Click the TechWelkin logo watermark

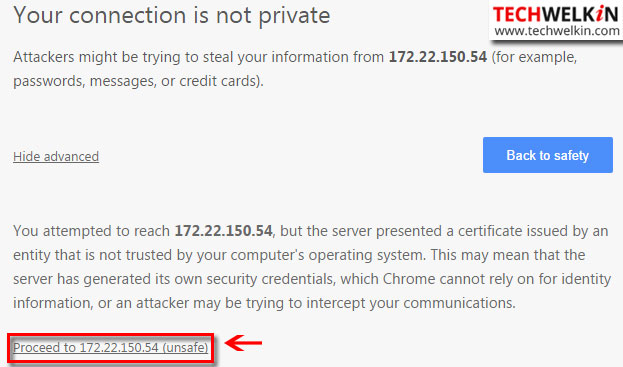coord(556,20)
